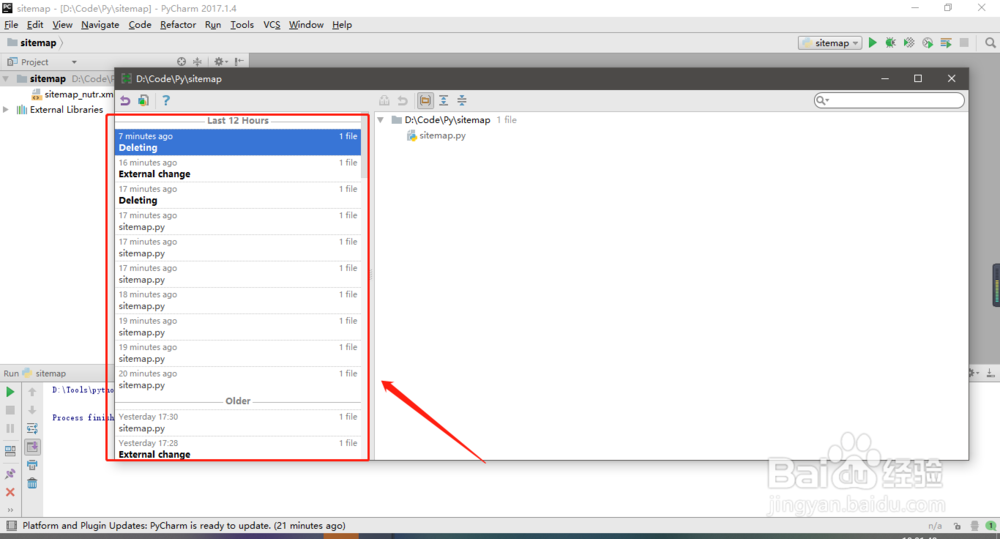
Task: Click Pause output icon in Run panel
Action: tap(10, 429)
